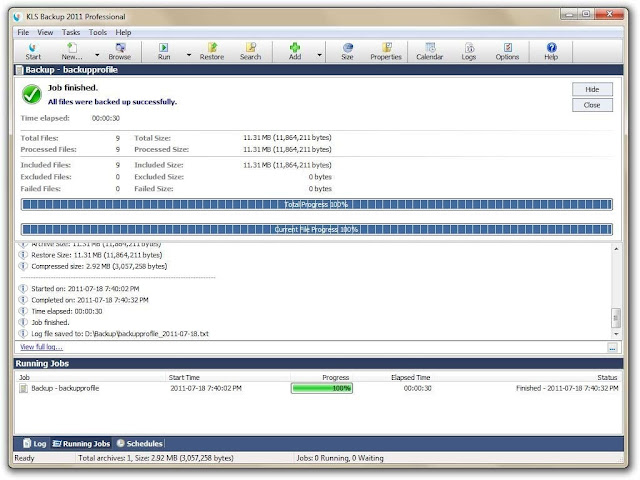Screen dimensions: 640x480
Task: Click the Start Time column header
Action: click(184, 378)
